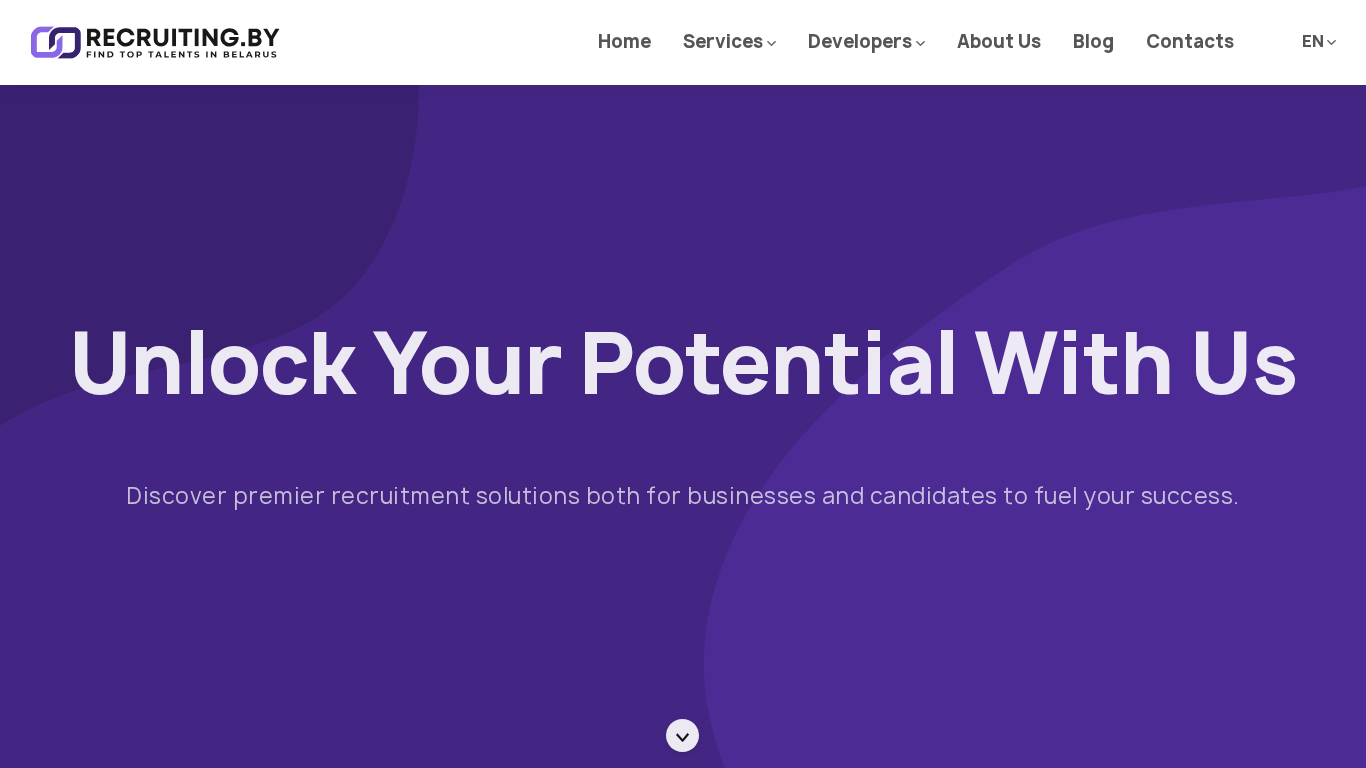Expand the chevron next to Developers
The width and height of the screenshot is (1366, 768).
(x=921, y=43)
